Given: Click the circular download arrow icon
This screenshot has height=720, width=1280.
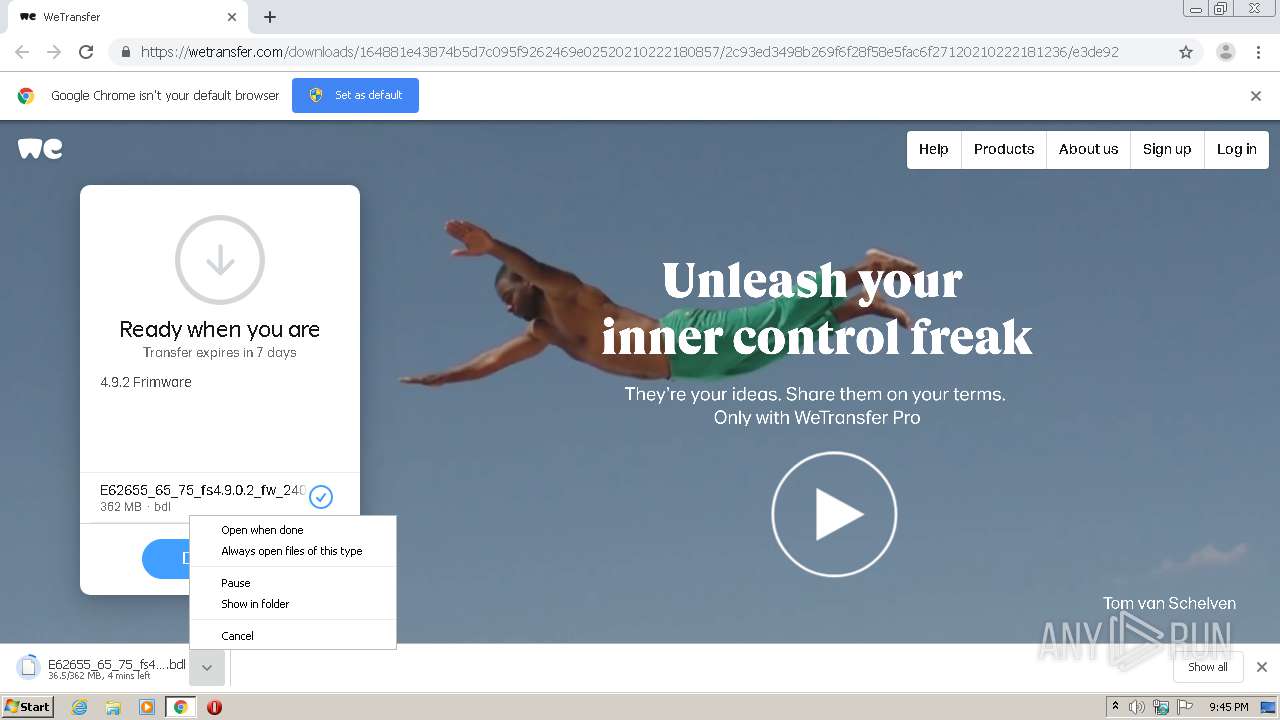Looking at the screenshot, I should coord(220,260).
